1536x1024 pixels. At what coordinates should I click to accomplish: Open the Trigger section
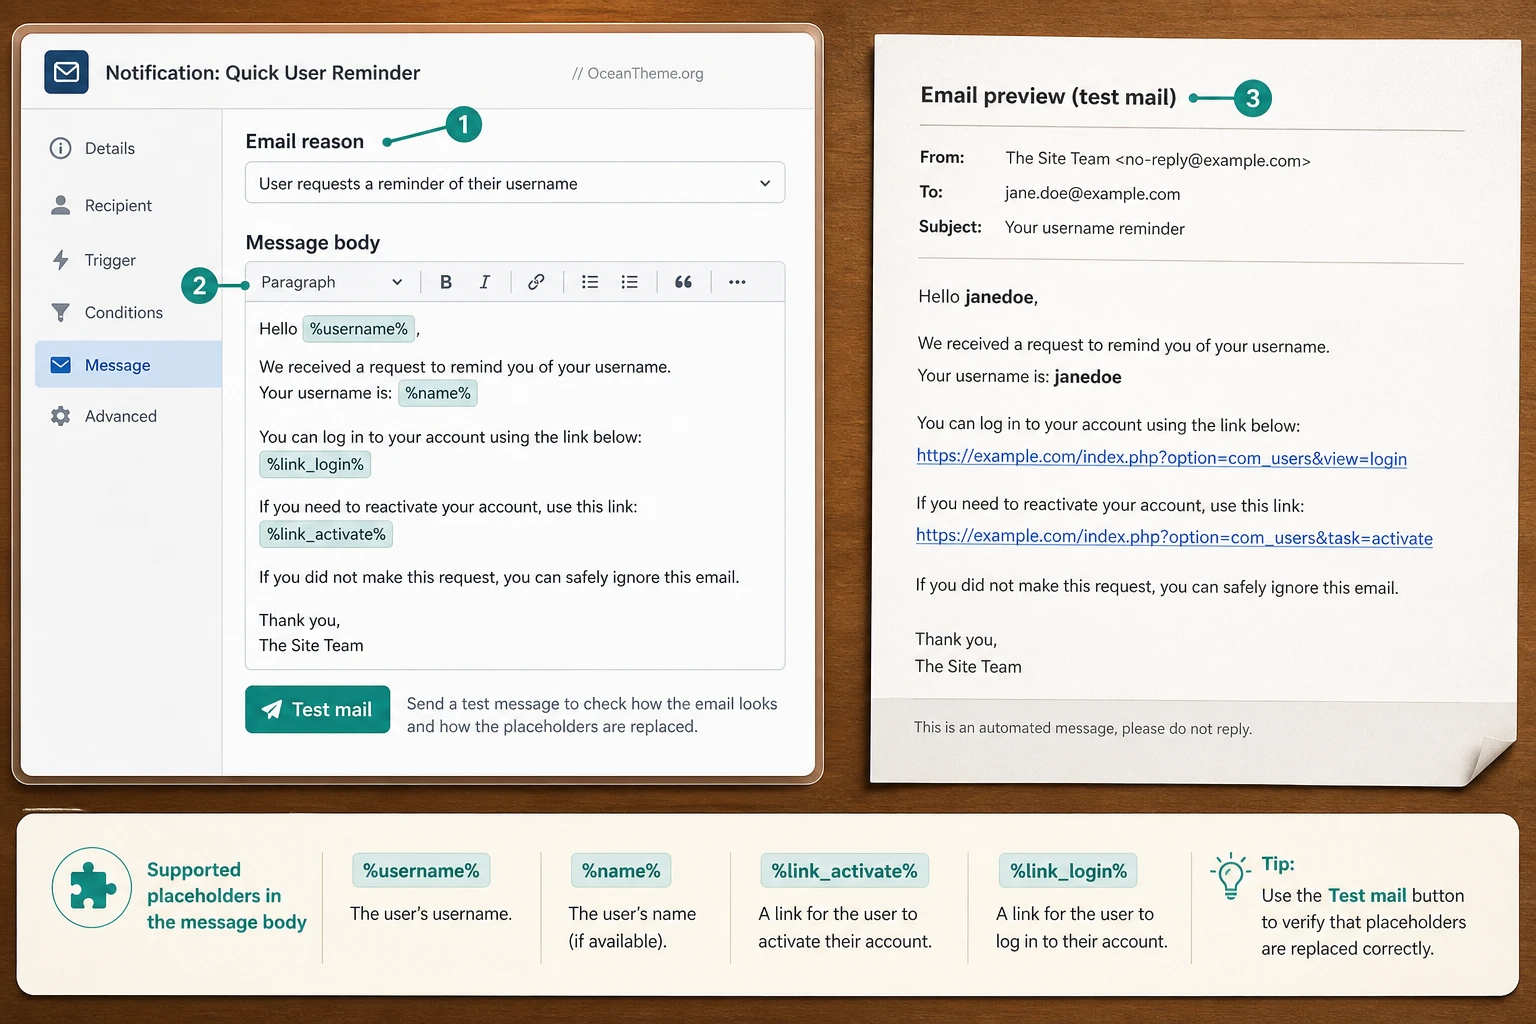coord(128,260)
